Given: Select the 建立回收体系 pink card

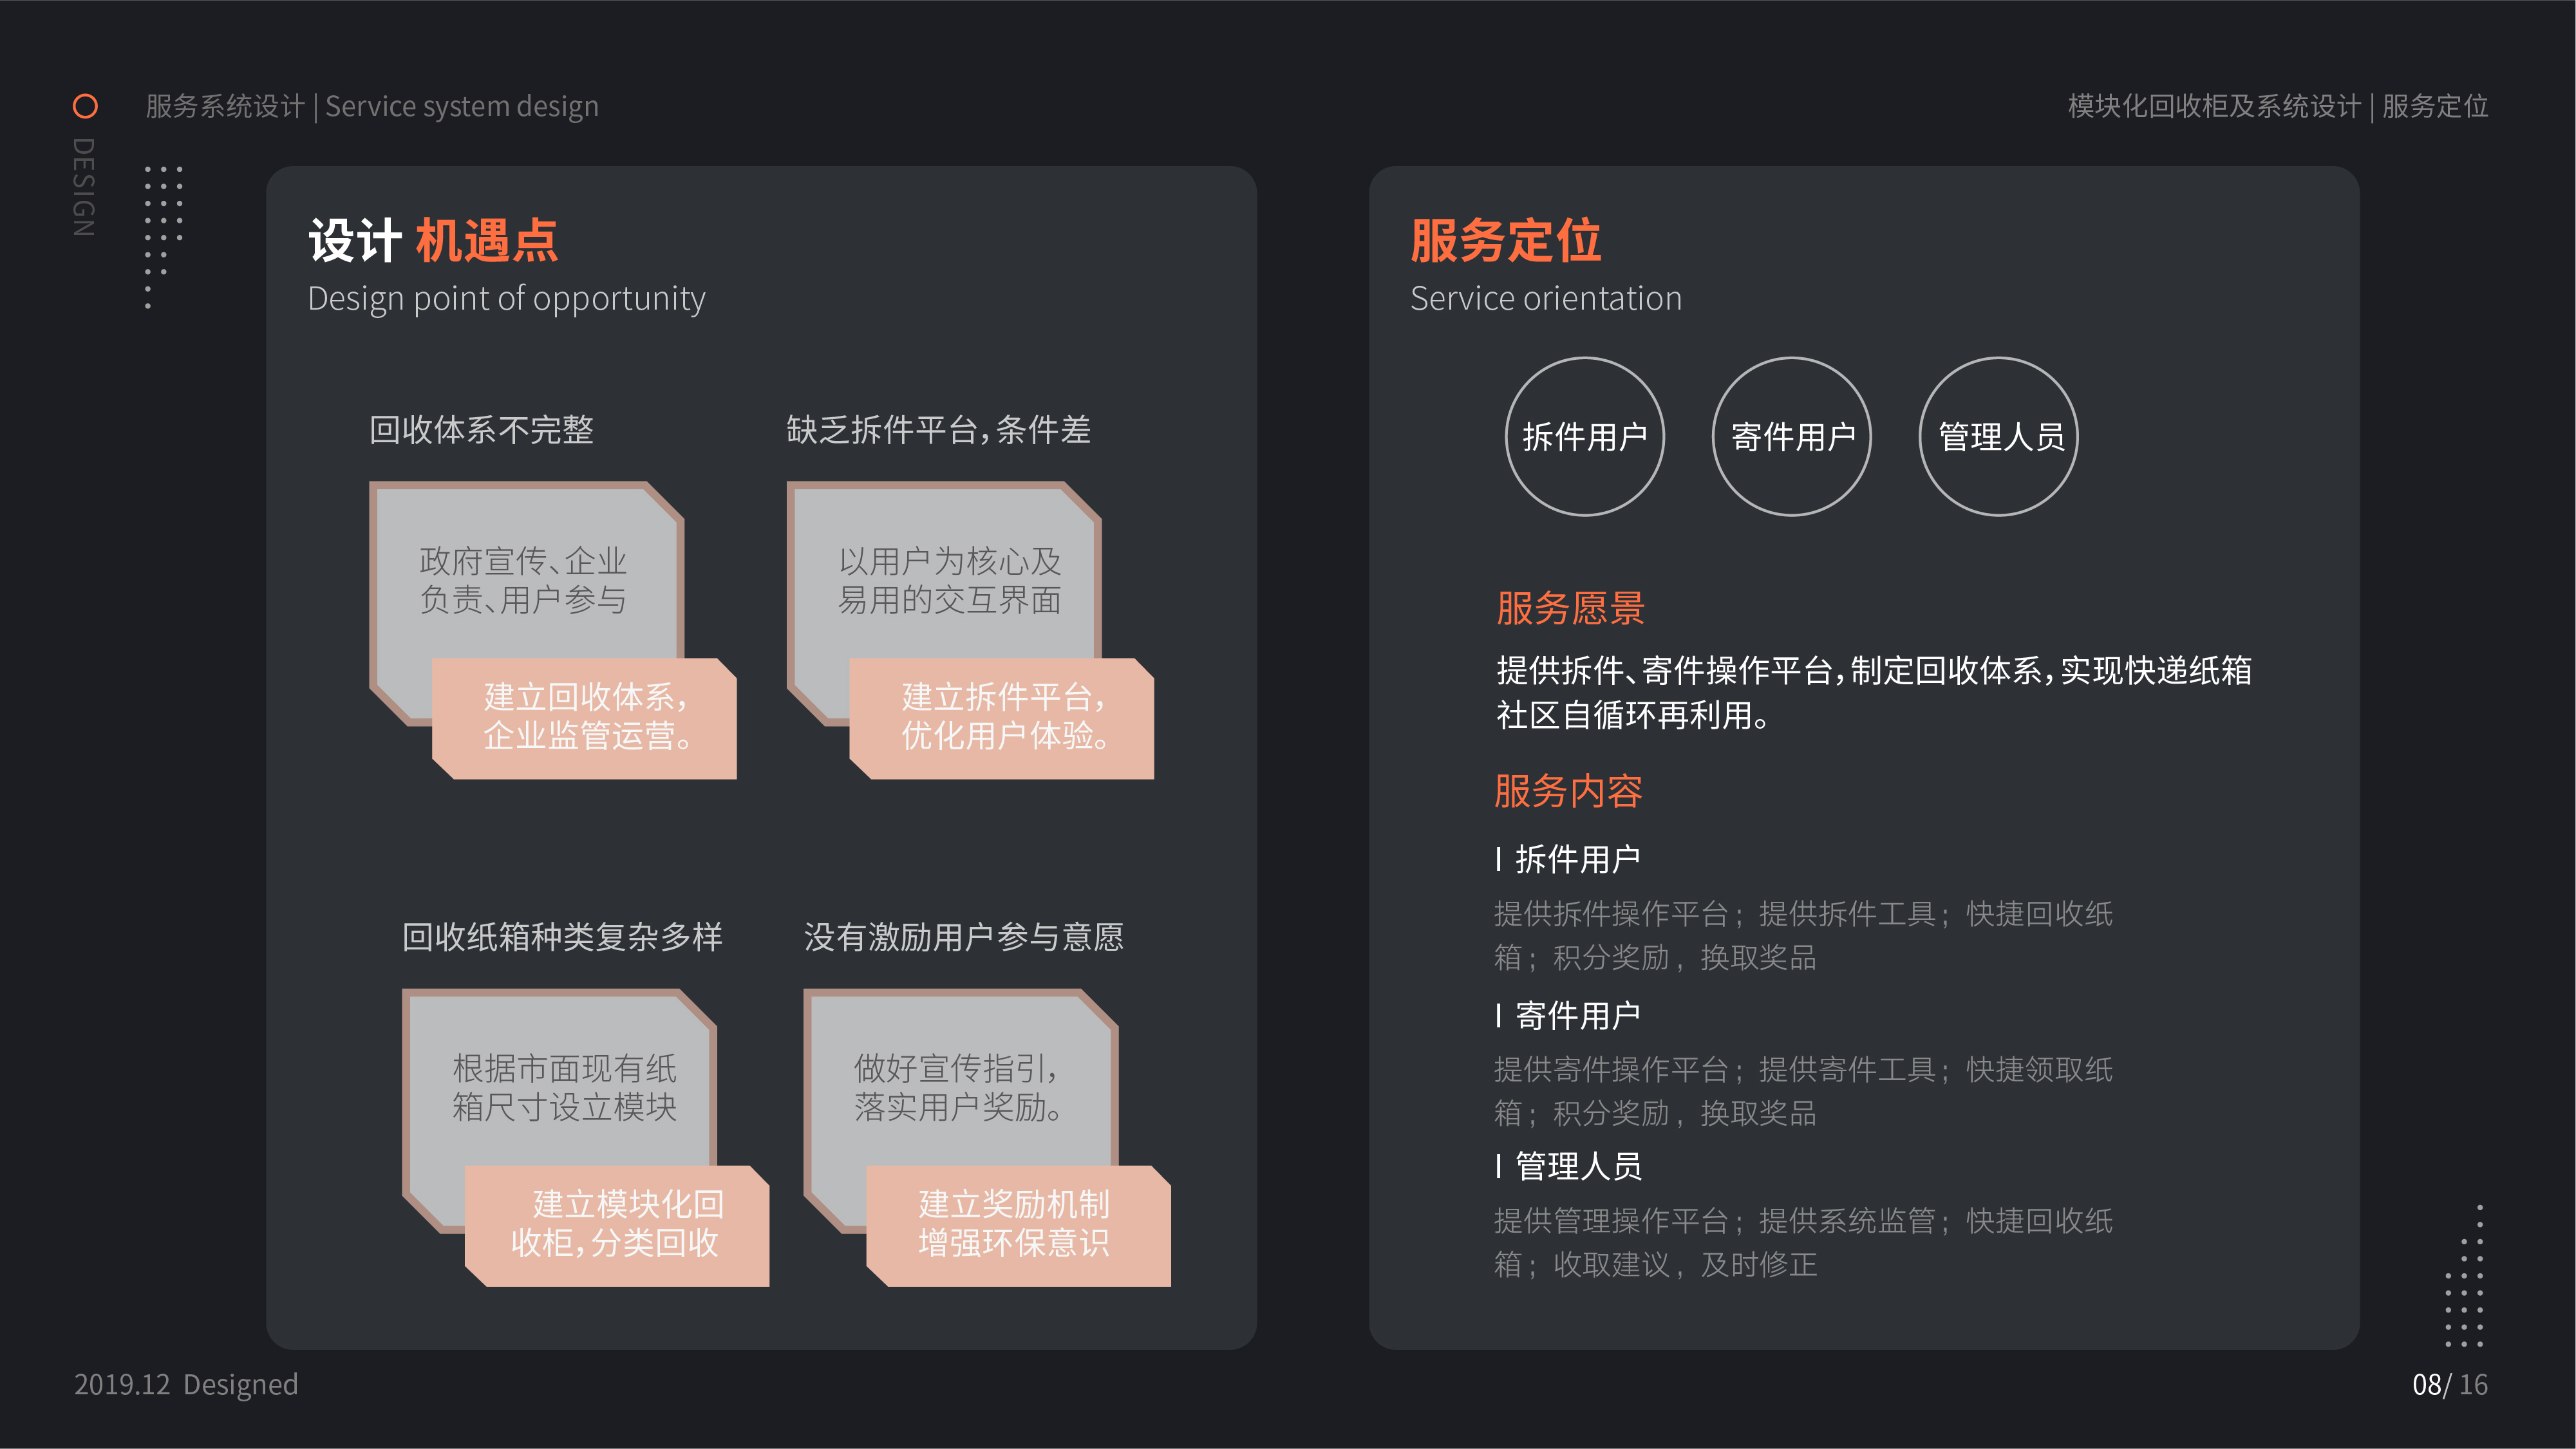Looking at the screenshot, I should pyautogui.click(x=585, y=717).
